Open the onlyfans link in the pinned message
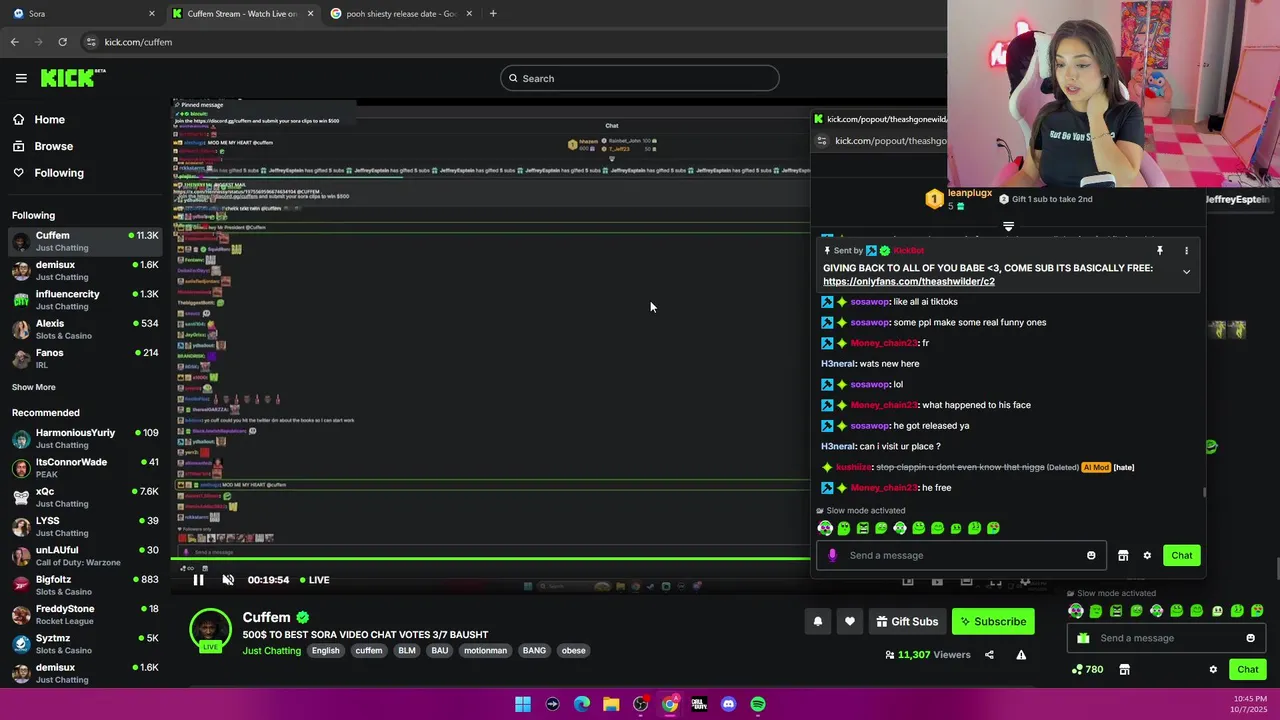This screenshot has width=1280, height=720. (x=908, y=282)
